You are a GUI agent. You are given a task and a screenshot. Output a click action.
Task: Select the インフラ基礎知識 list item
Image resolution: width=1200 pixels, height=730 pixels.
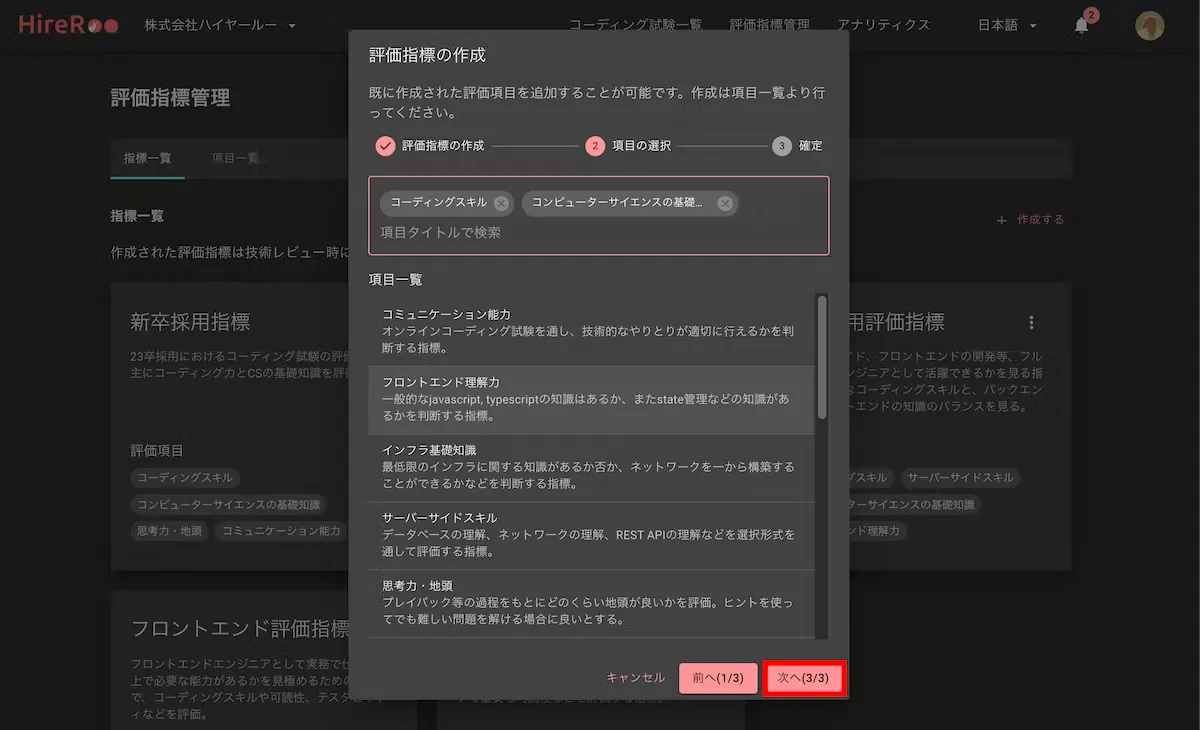(x=592, y=468)
